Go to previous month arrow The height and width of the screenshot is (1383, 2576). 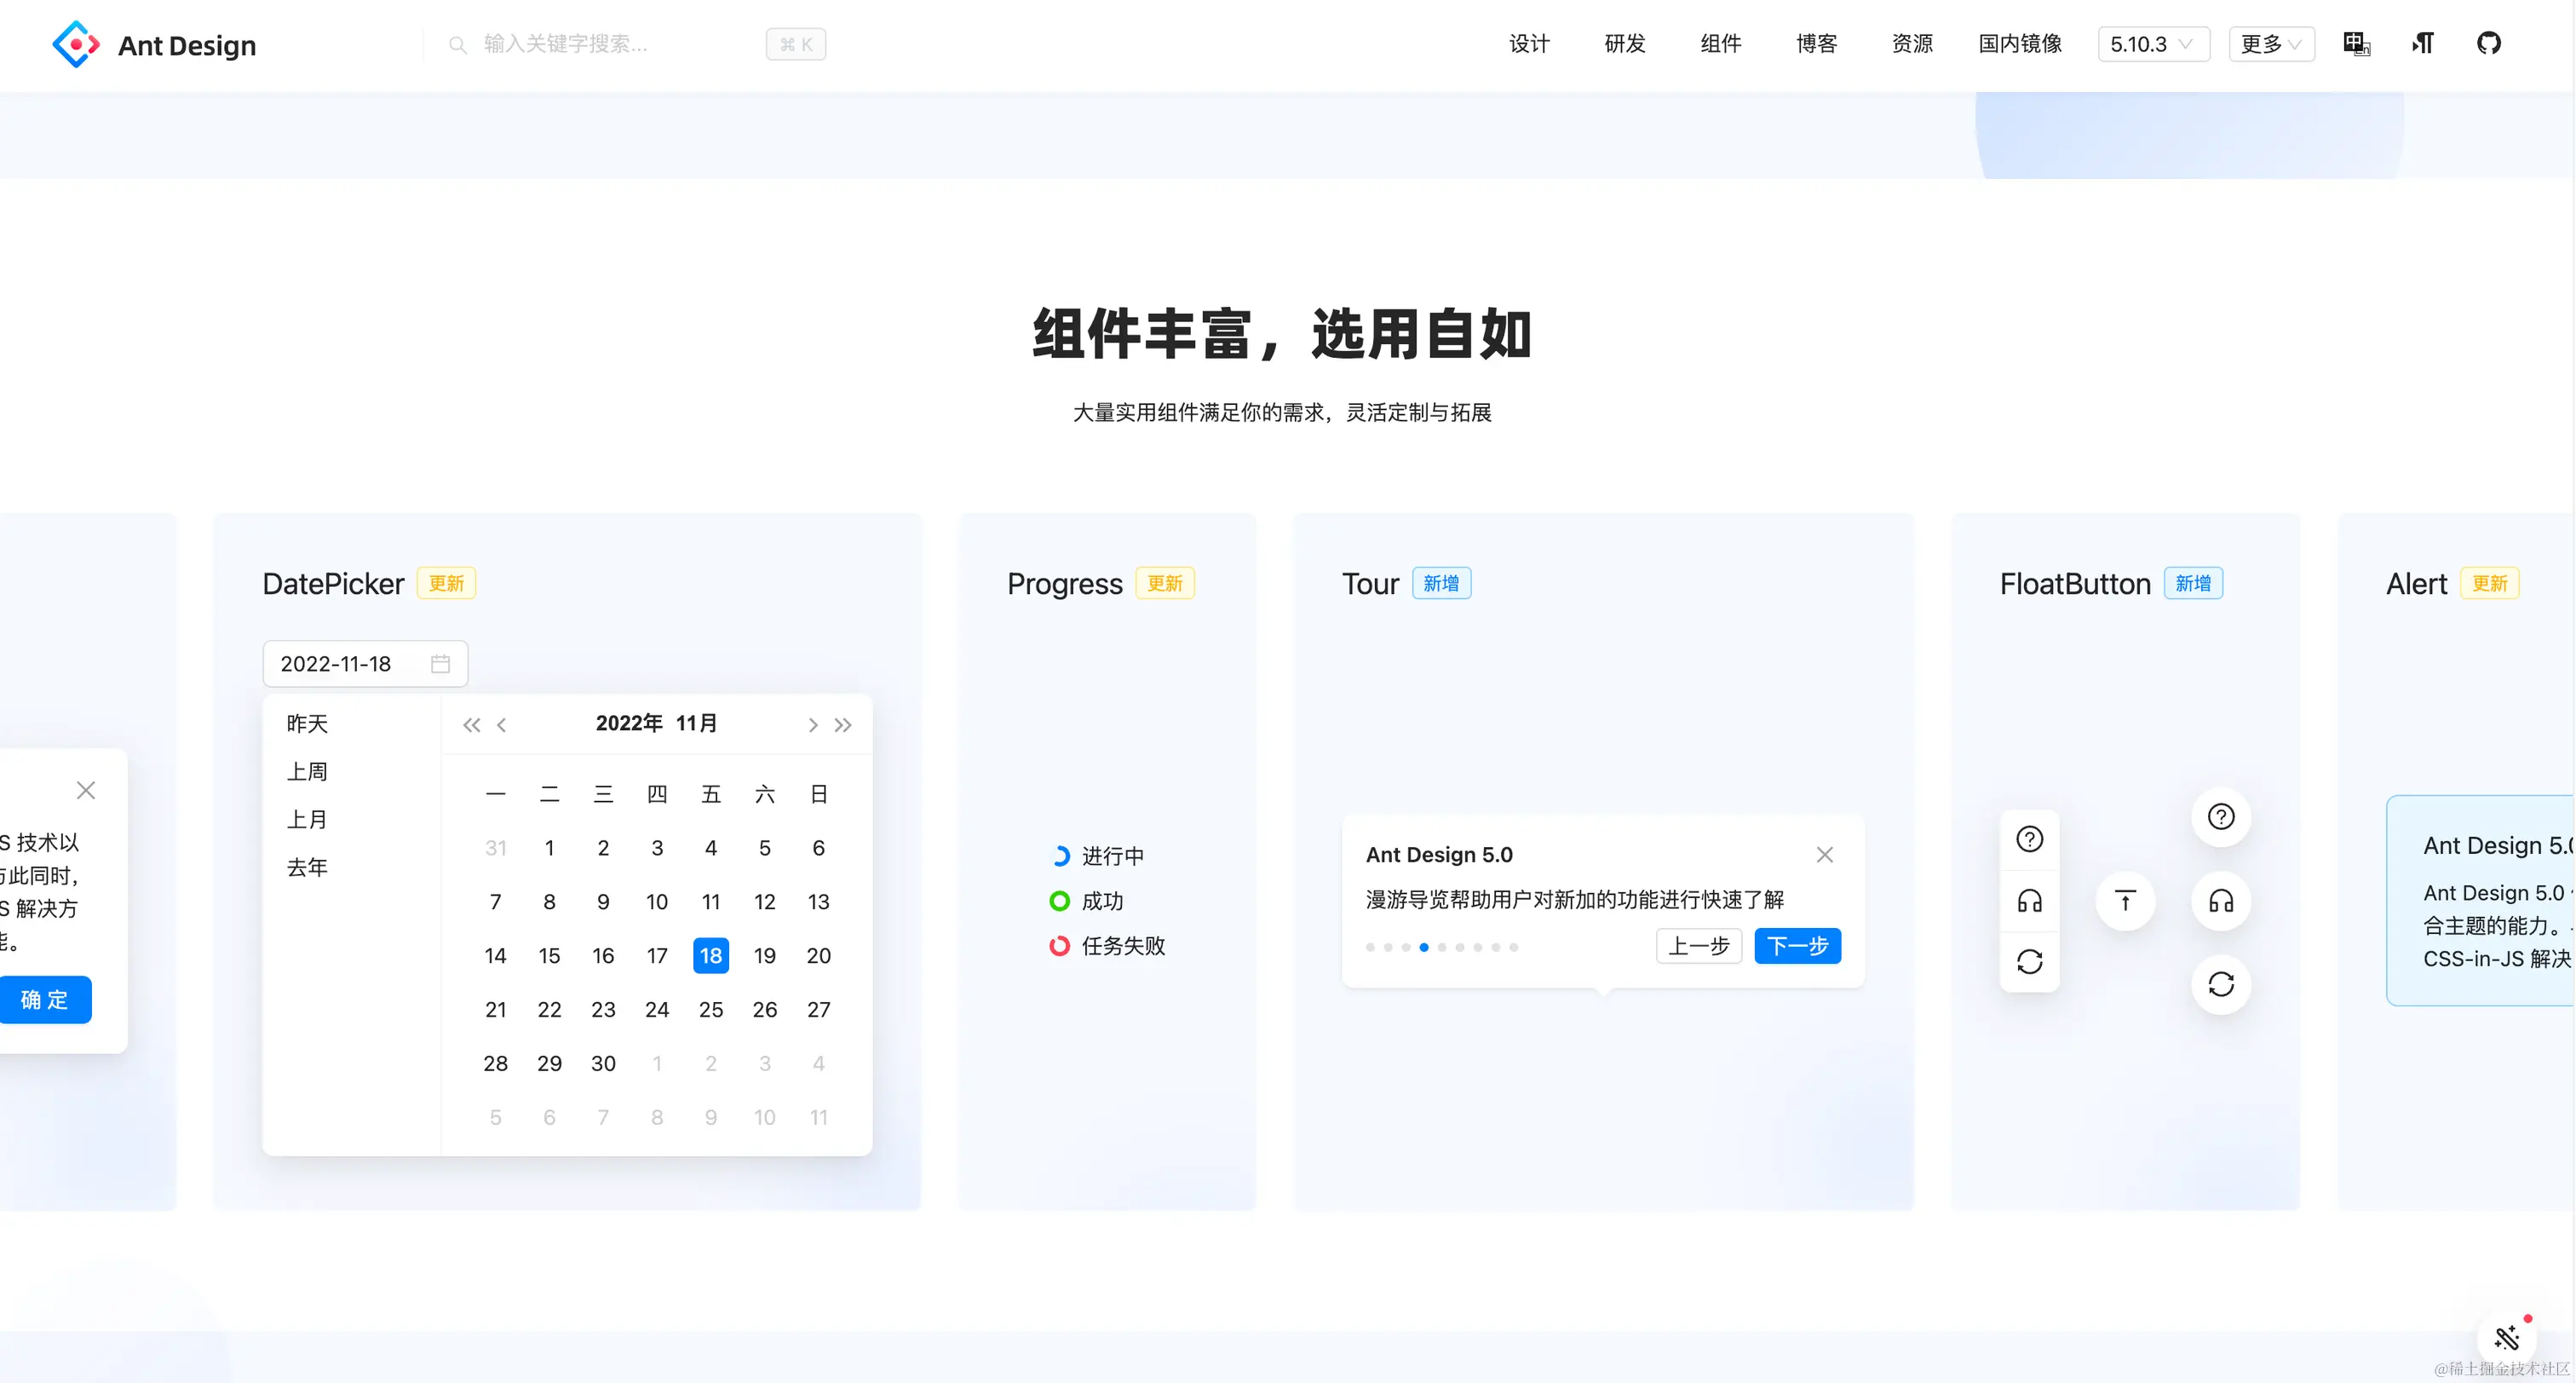click(x=502, y=725)
